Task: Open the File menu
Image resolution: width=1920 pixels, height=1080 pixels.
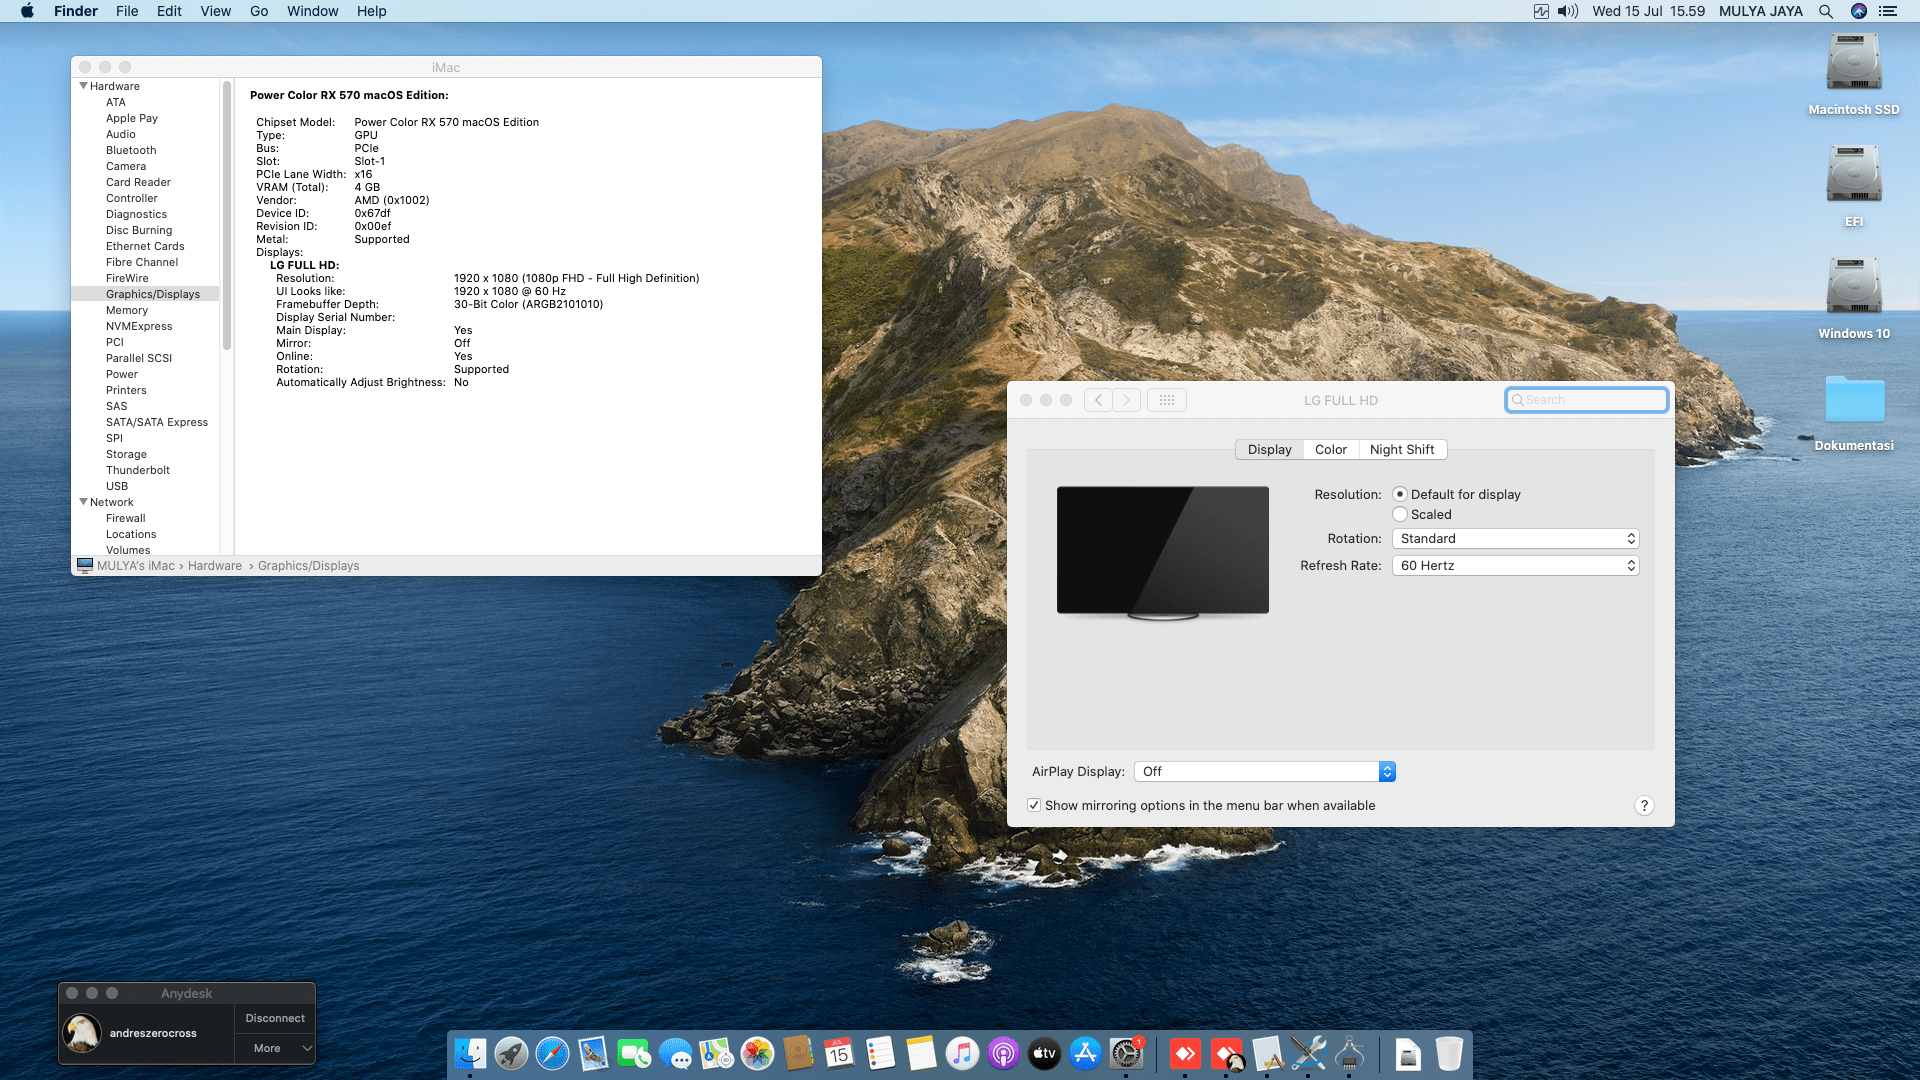Action: pyautogui.click(x=127, y=11)
